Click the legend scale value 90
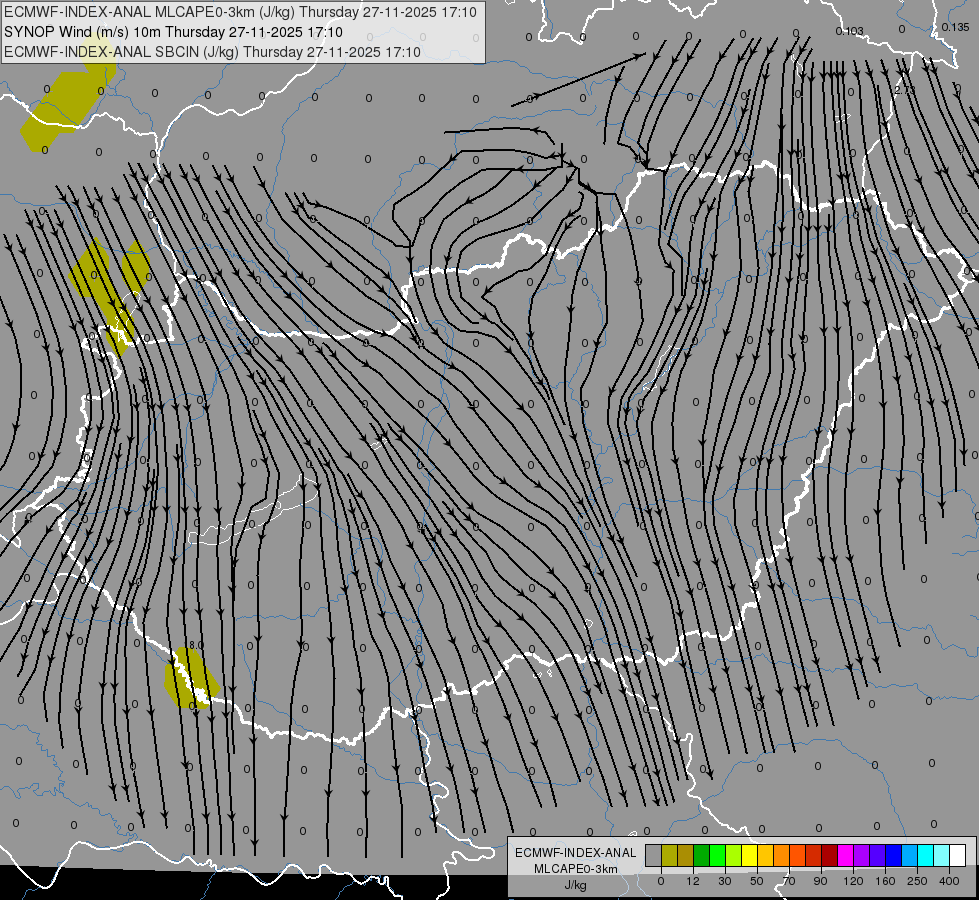 coord(820,881)
